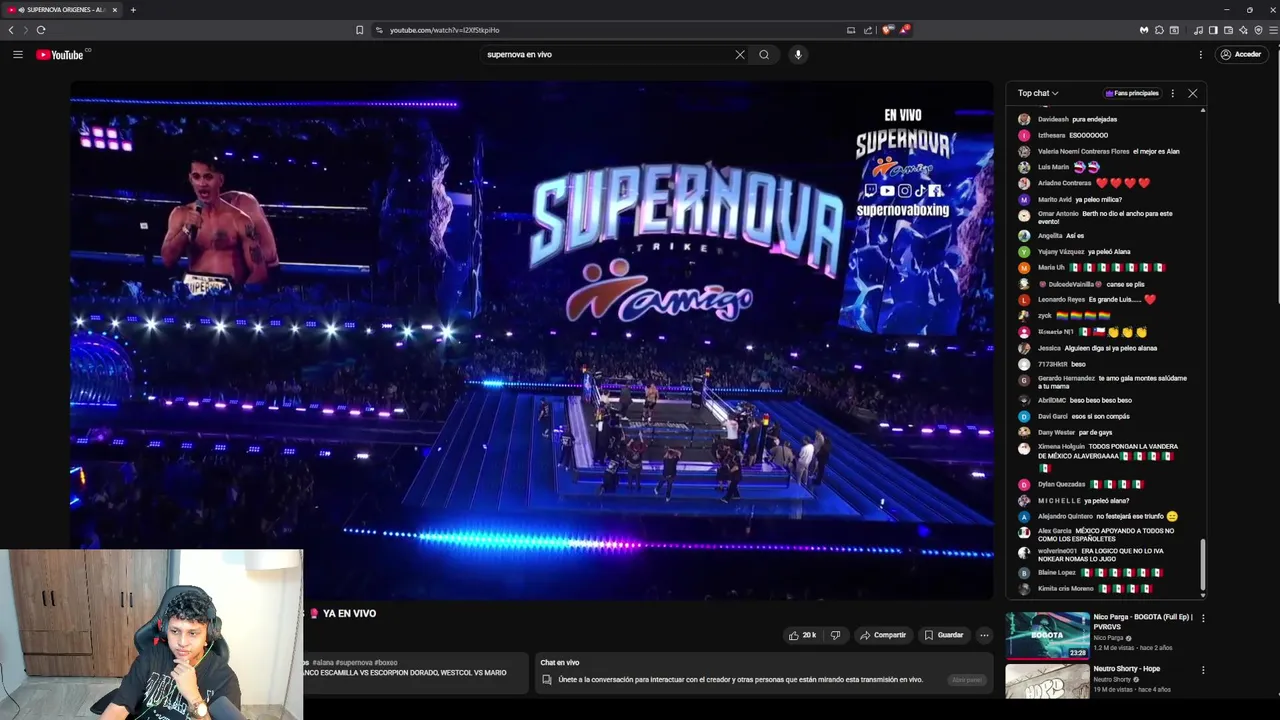Dislike the video with thumbs down

coord(835,635)
